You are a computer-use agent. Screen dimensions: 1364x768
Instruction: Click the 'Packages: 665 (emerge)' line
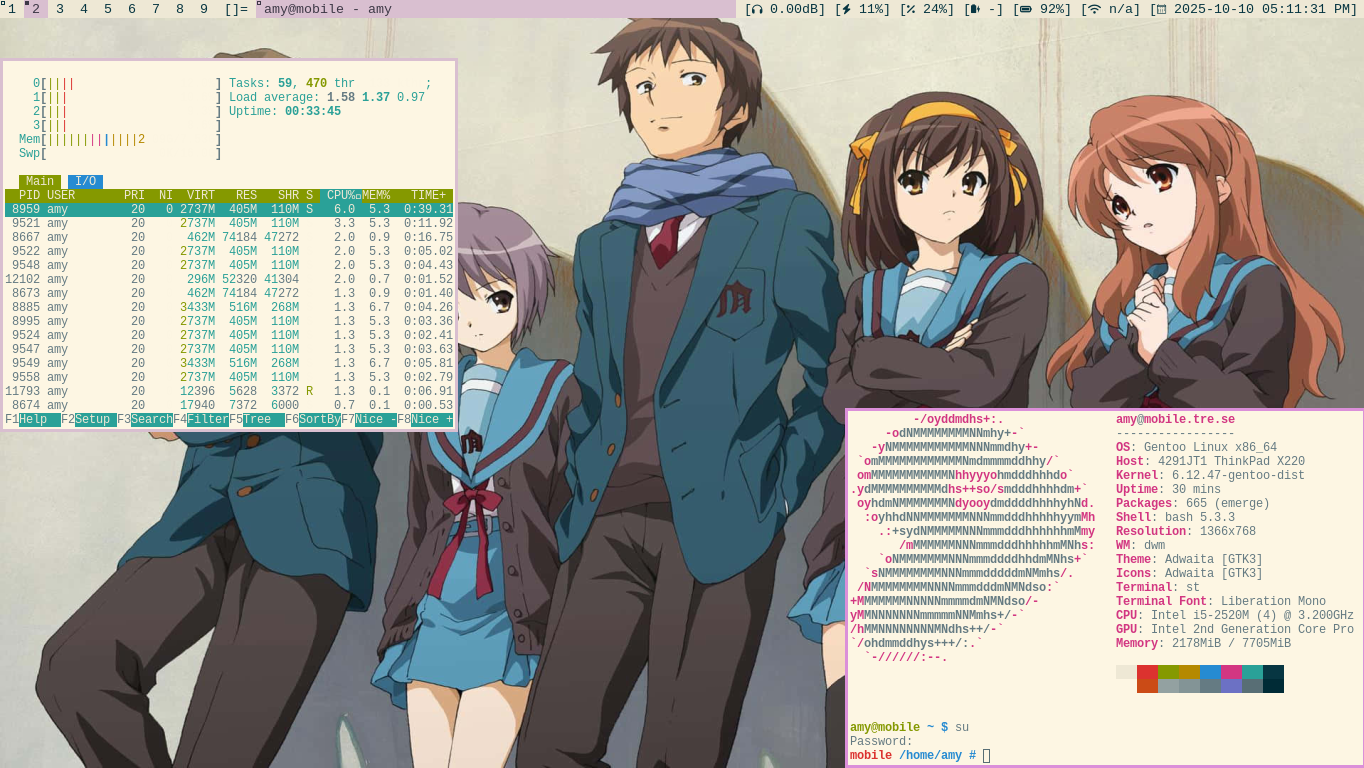point(1193,504)
